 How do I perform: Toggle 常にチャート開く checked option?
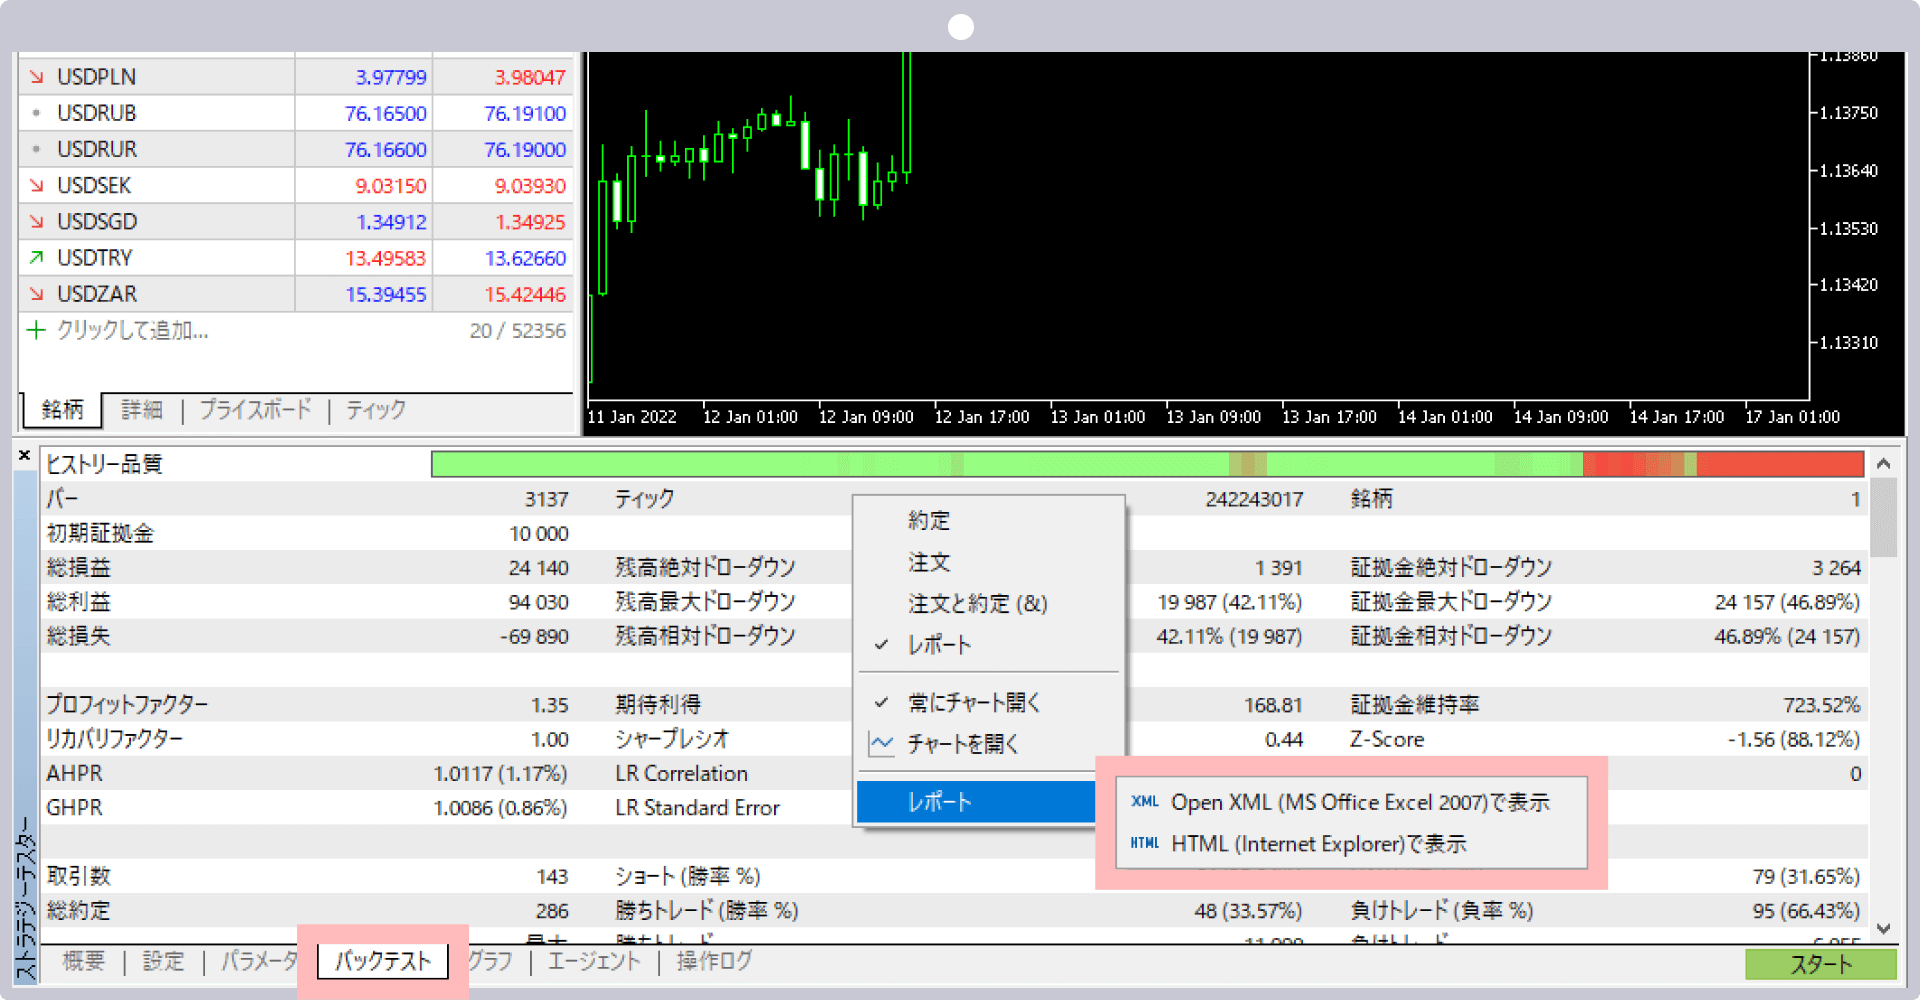[x=990, y=703]
